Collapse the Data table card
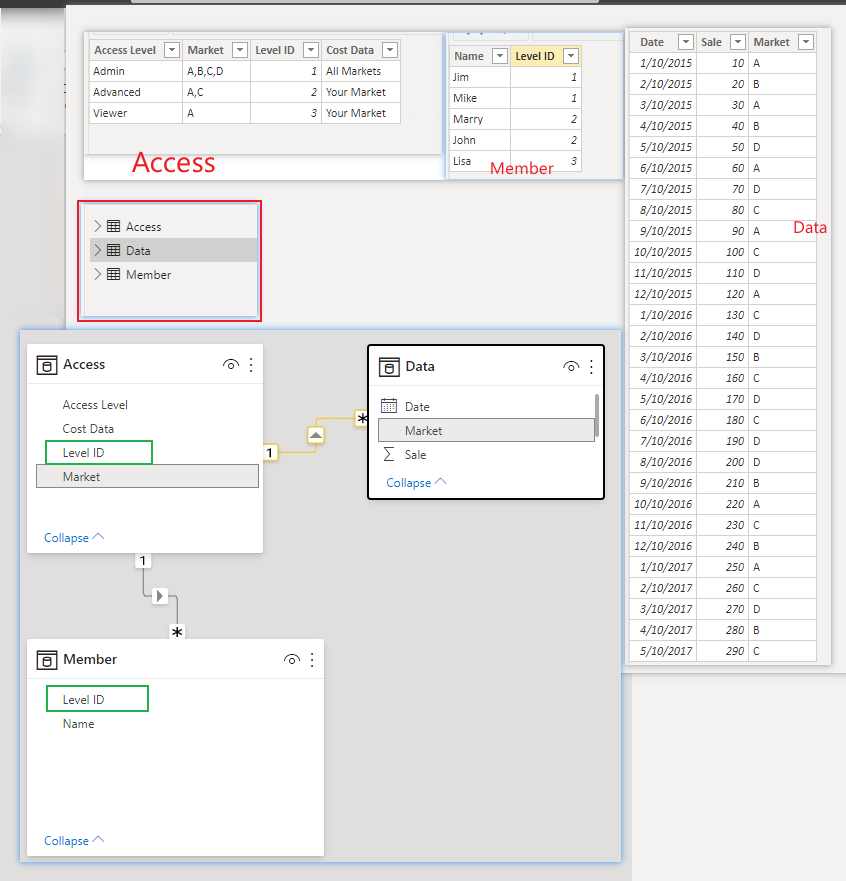Viewport: 846px width, 881px height. (416, 483)
